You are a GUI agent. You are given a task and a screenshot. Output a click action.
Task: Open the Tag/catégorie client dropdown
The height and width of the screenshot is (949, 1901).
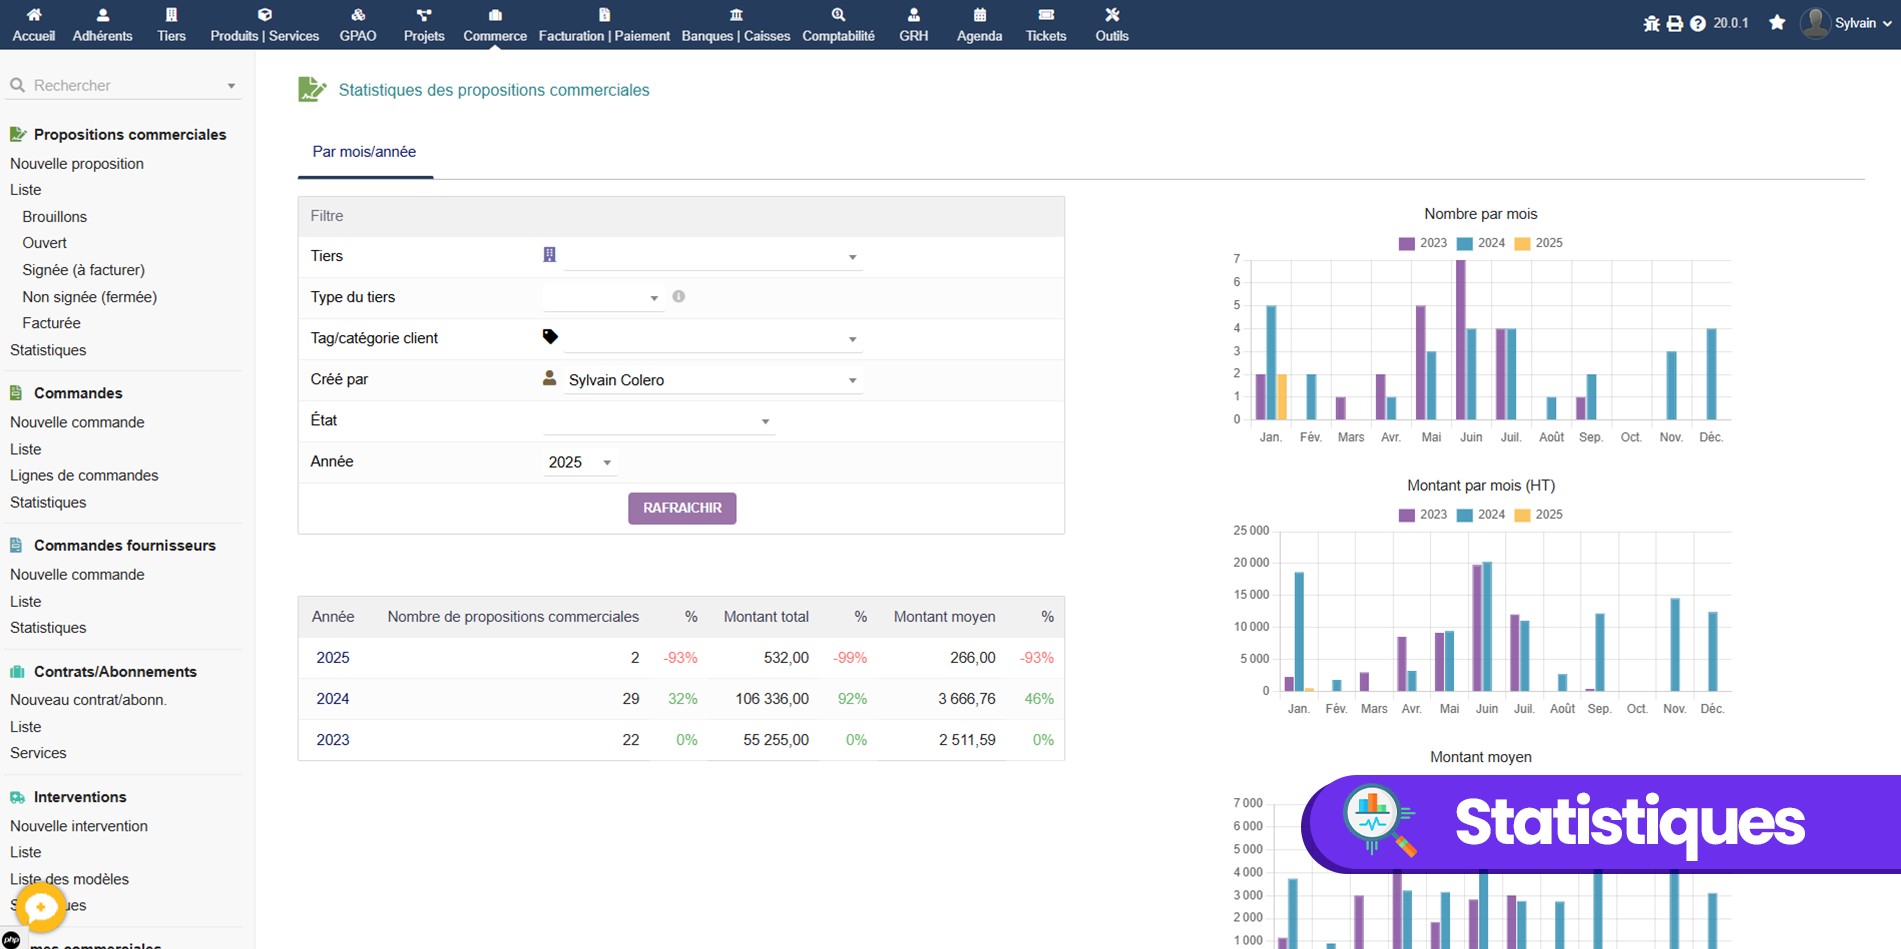(713, 339)
